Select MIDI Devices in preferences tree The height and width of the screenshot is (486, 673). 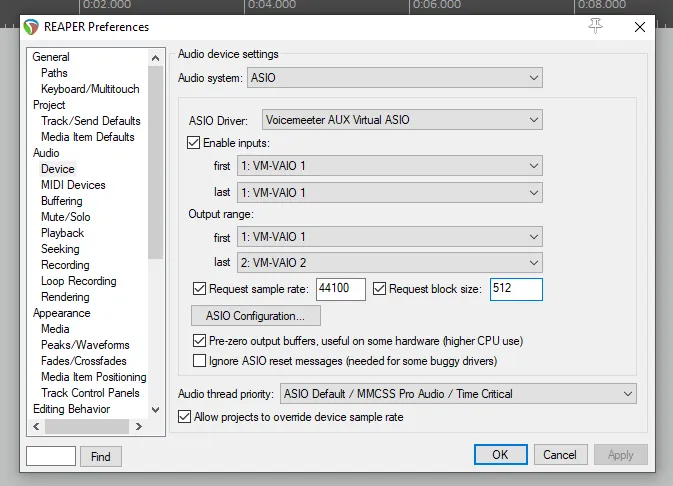point(73,185)
